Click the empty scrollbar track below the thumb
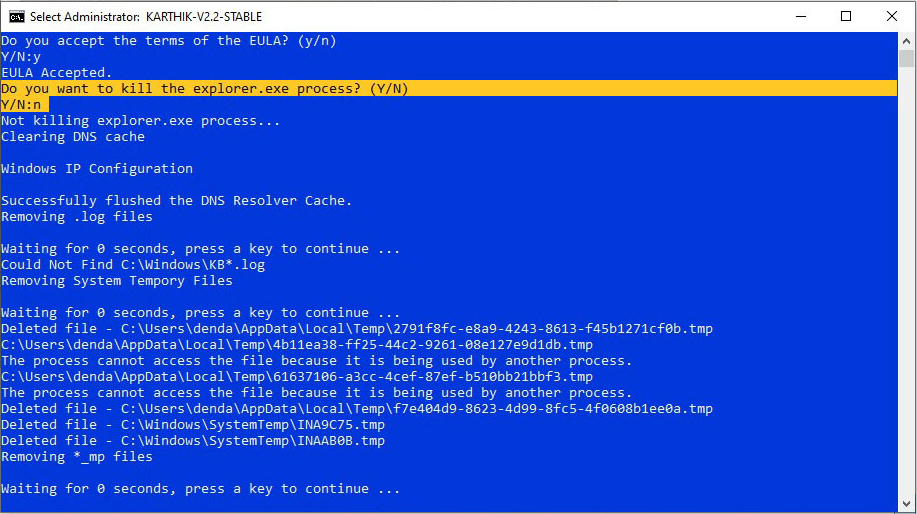917x514 pixels. (907, 300)
